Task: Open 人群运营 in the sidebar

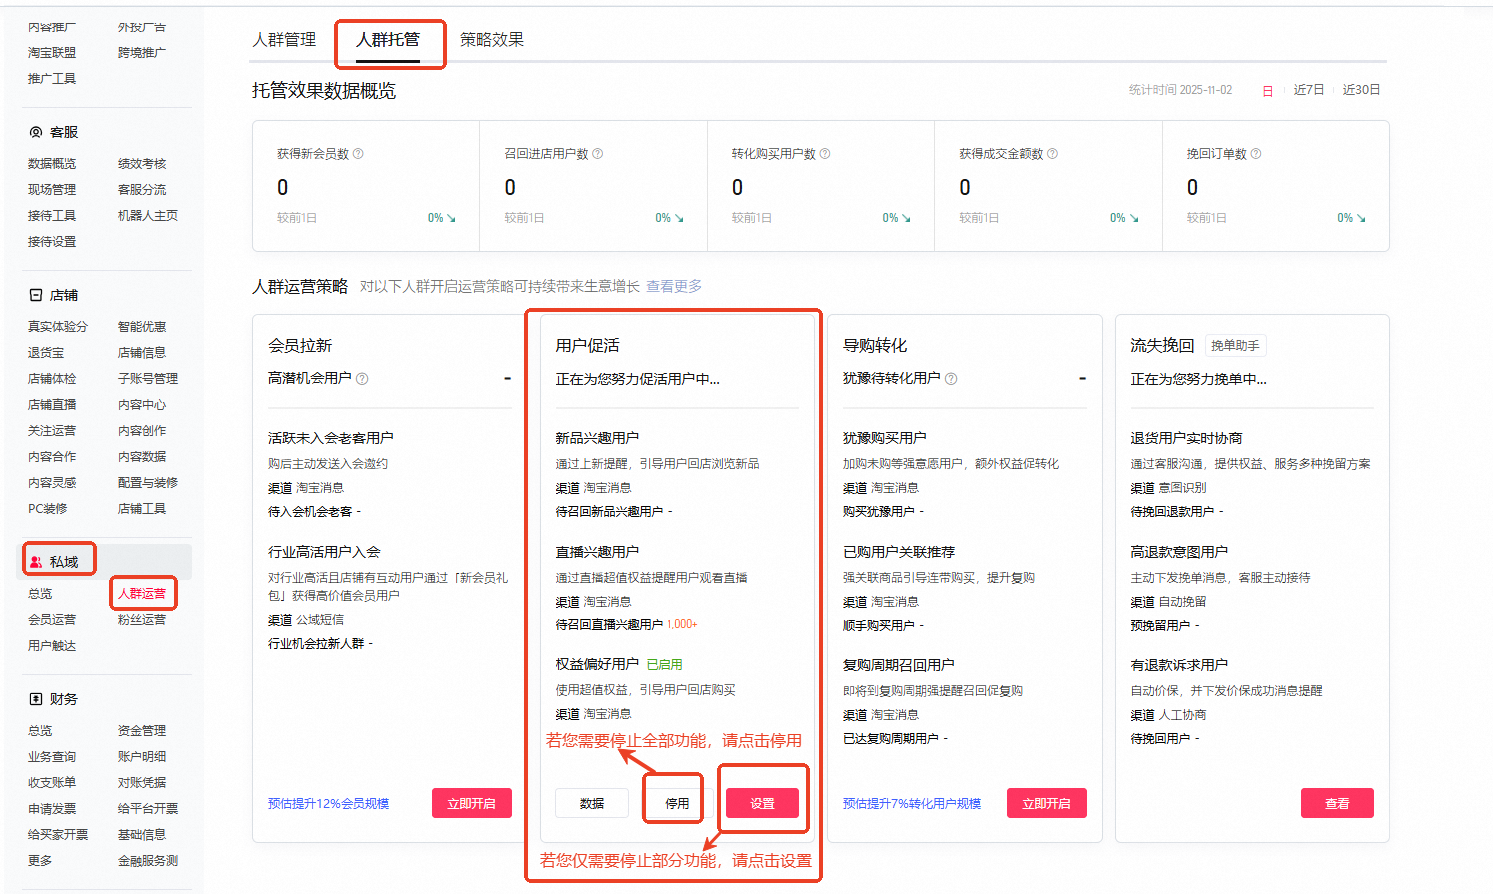Action: [x=142, y=594]
